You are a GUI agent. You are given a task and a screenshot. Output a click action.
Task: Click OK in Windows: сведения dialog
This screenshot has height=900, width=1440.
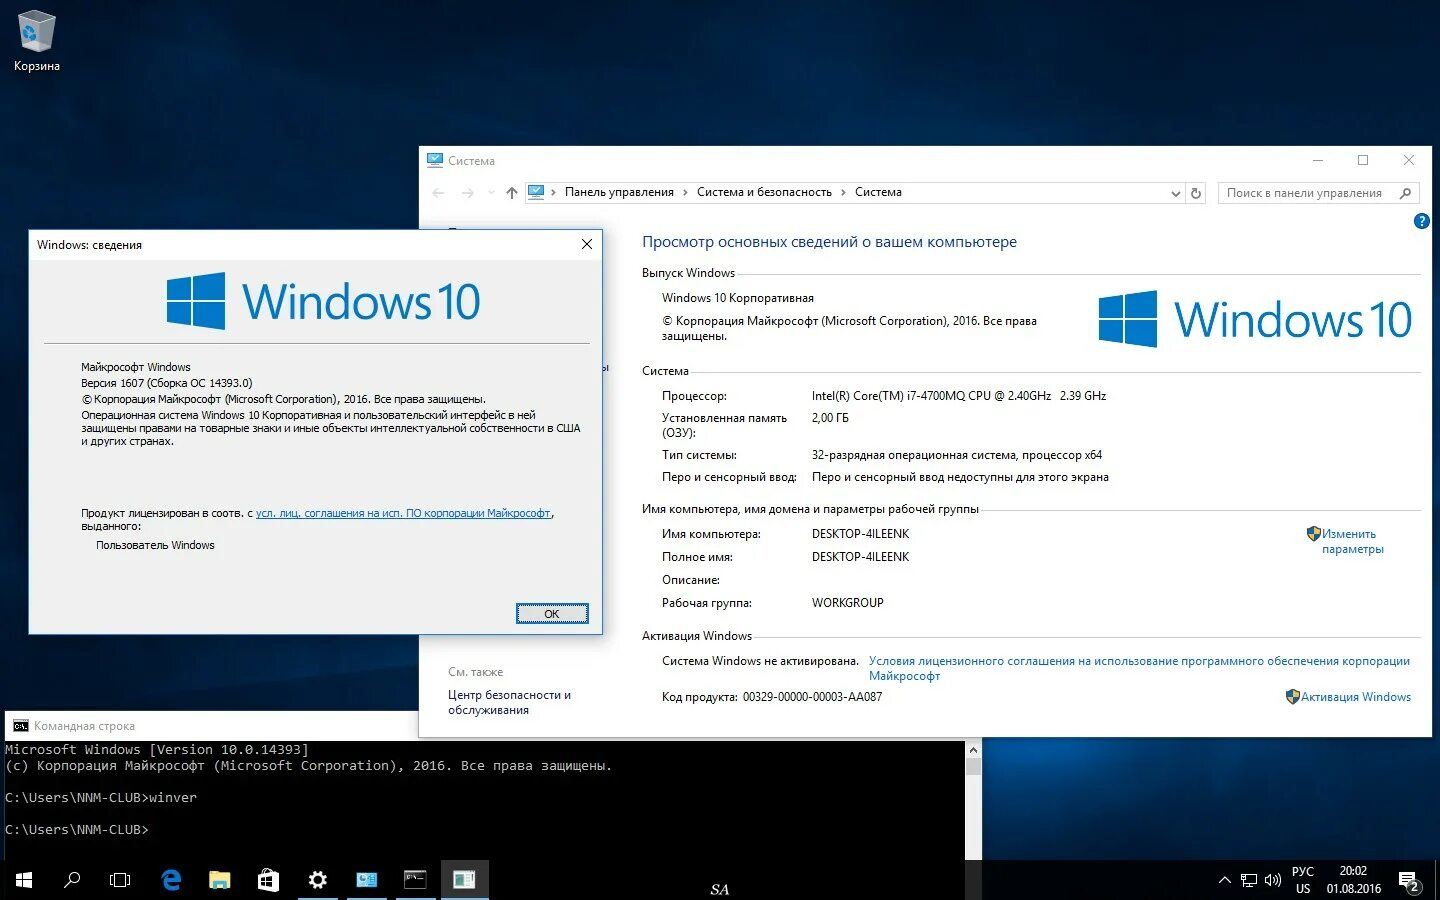pos(552,613)
